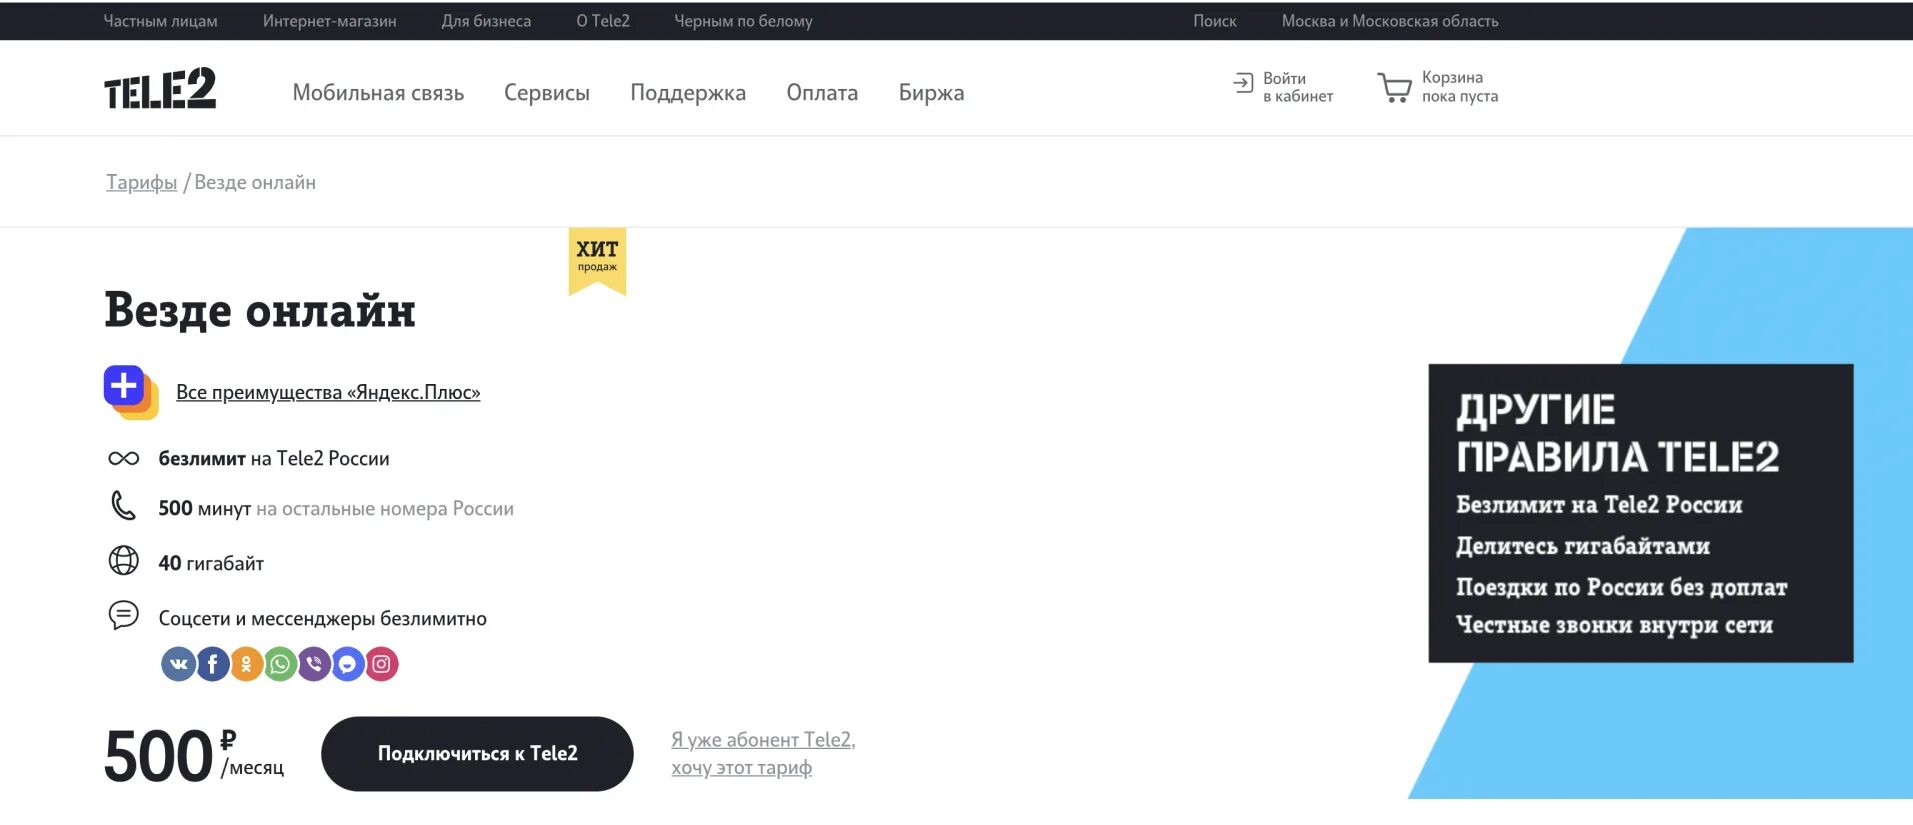
Task: Open Мобильная связь menu
Action: [378, 93]
